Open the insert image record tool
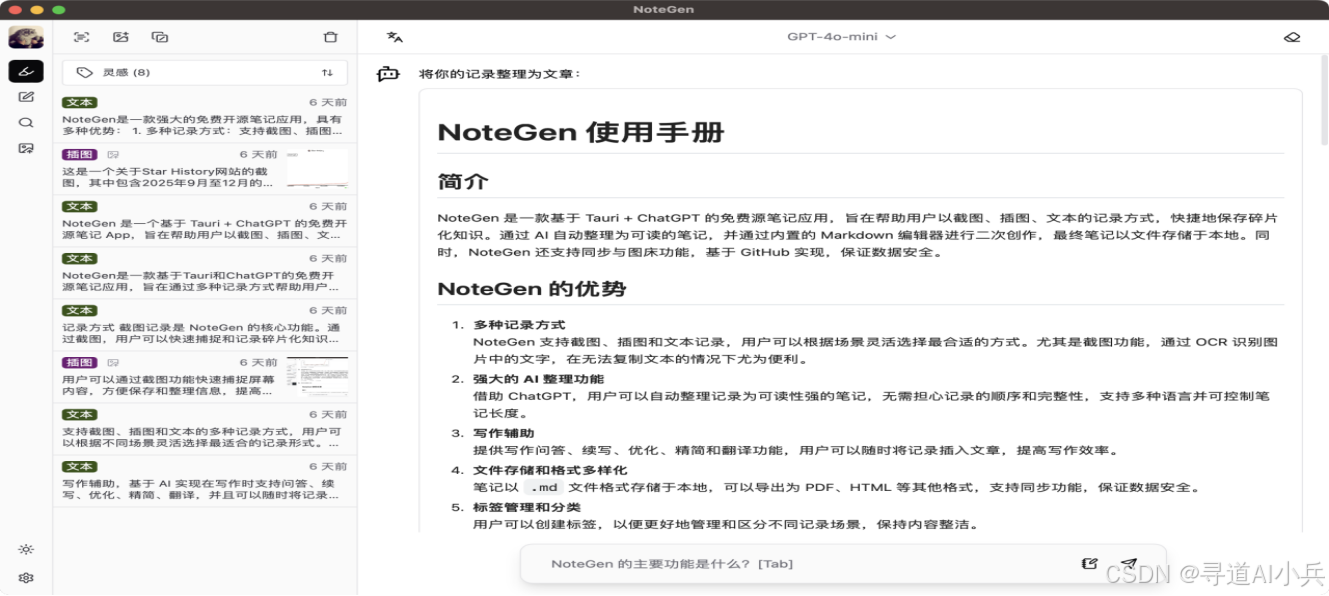The image size is (1329, 596). [x=122, y=36]
